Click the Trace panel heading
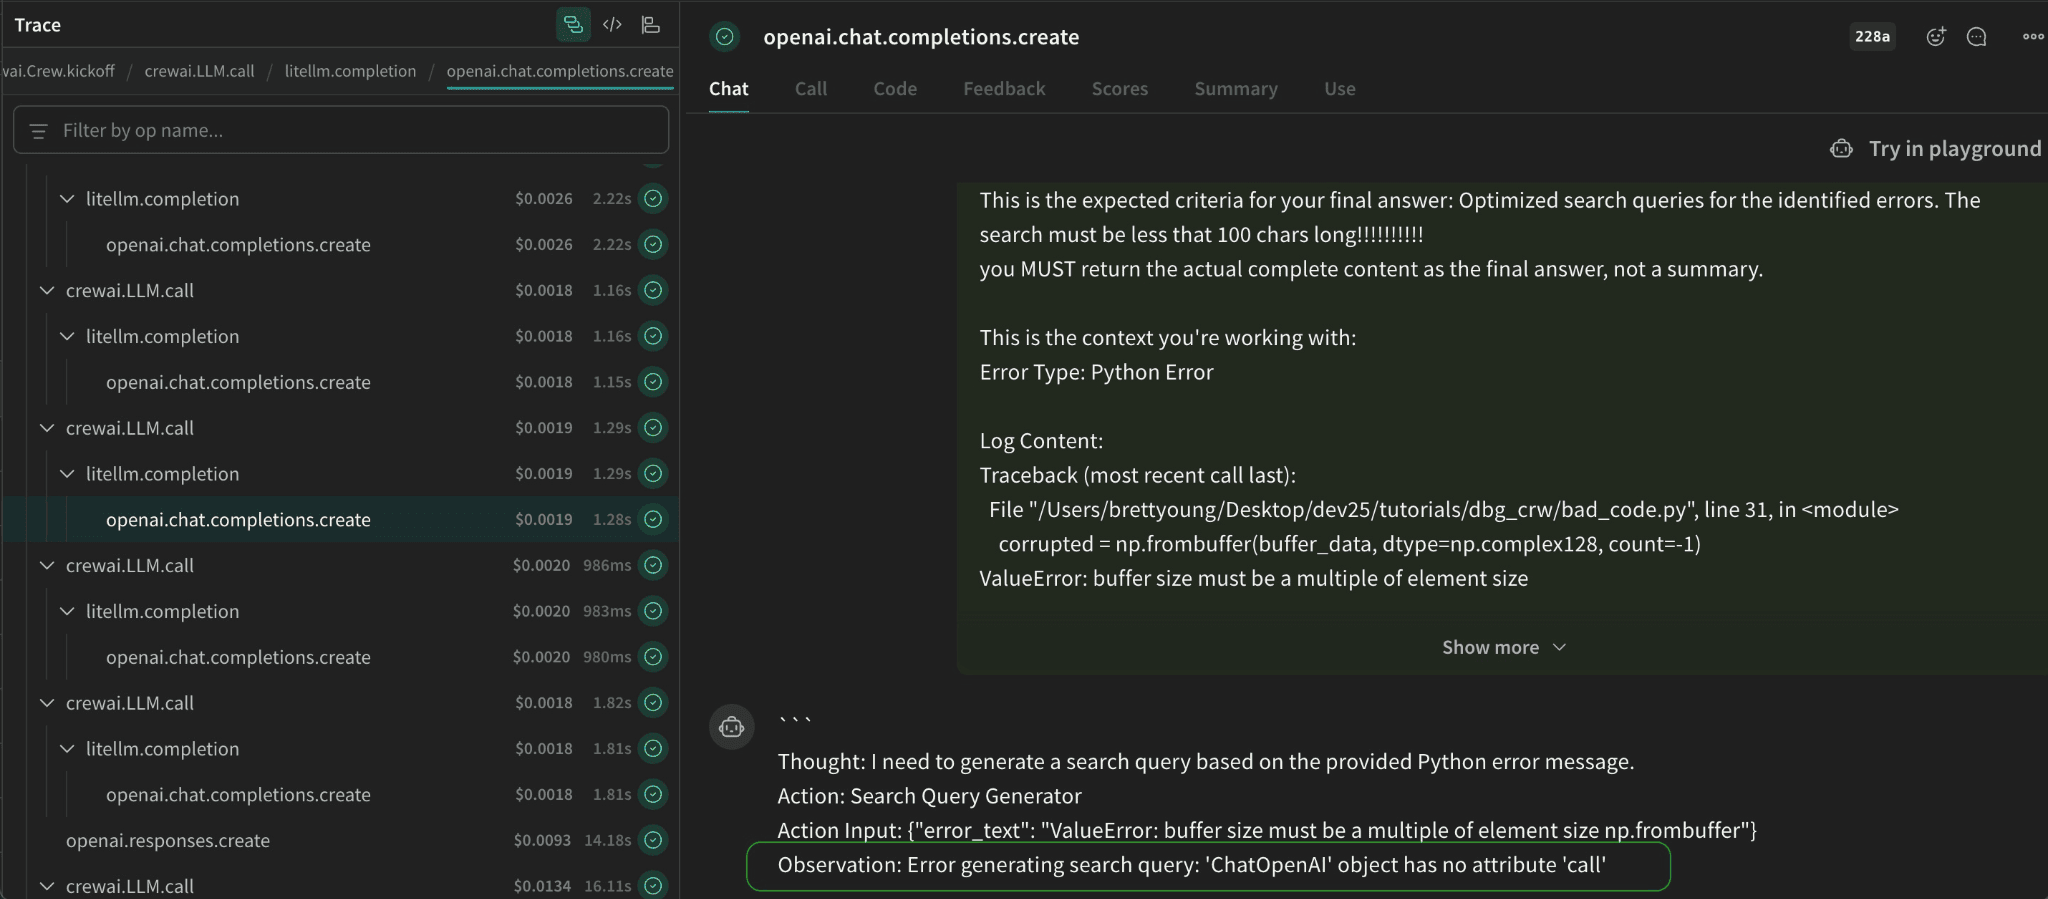 point(37,25)
